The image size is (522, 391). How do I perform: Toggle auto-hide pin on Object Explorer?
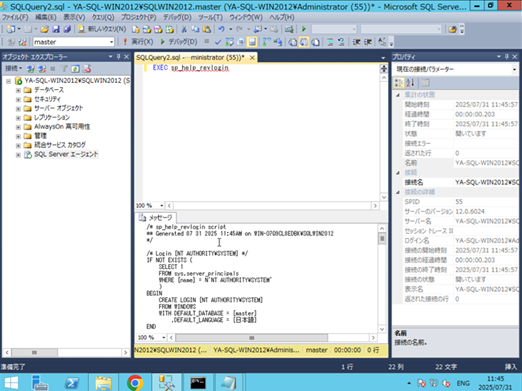(118, 57)
